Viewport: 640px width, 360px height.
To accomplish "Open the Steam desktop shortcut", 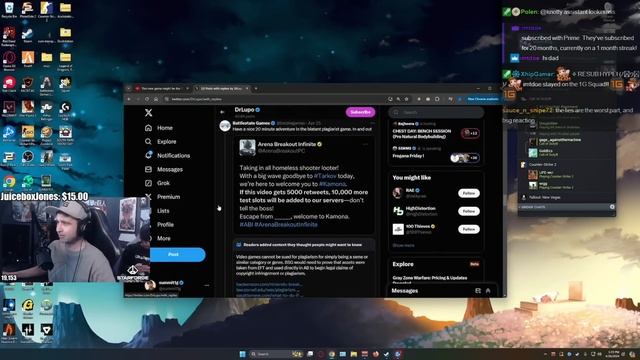I will (28, 35).
